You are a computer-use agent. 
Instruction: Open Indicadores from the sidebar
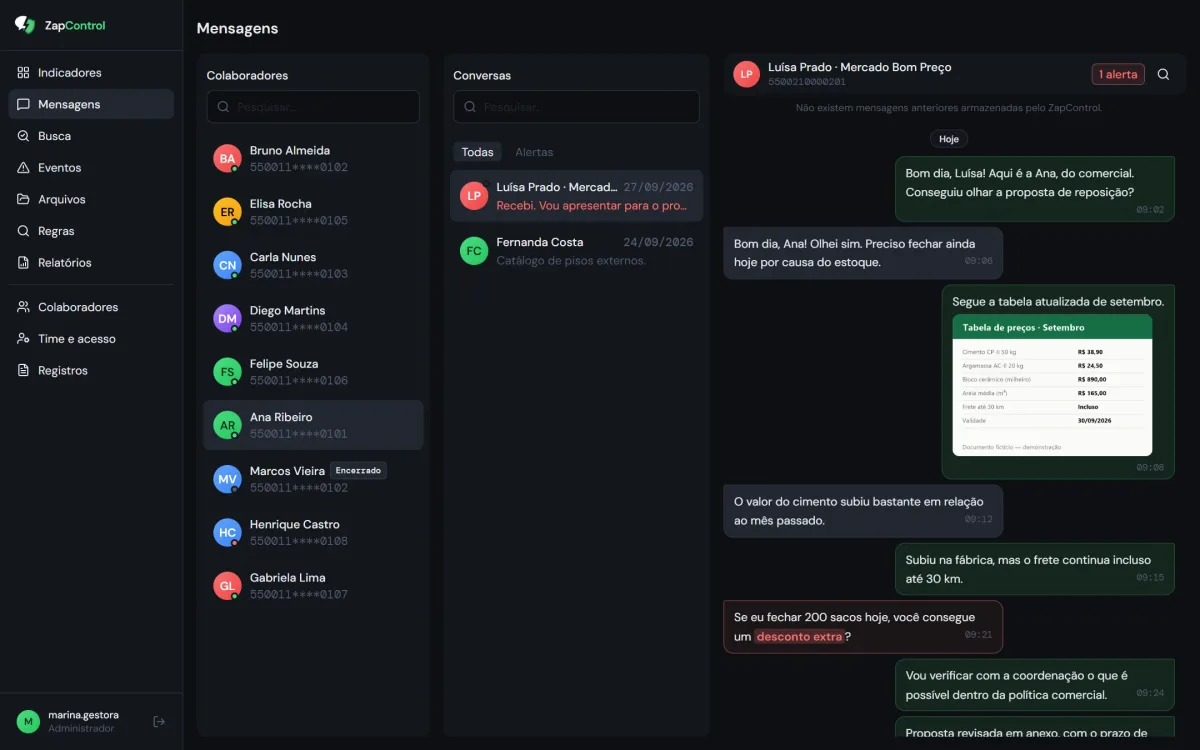[x=91, y=73]
